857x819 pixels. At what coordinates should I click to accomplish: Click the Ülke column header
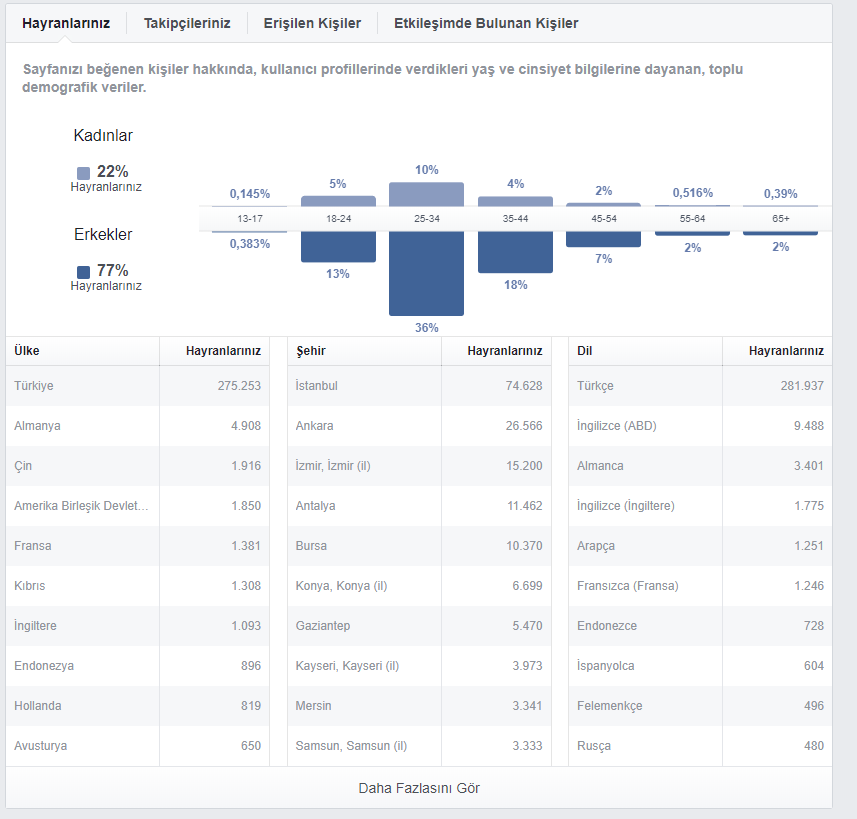(x=27, y=350)
